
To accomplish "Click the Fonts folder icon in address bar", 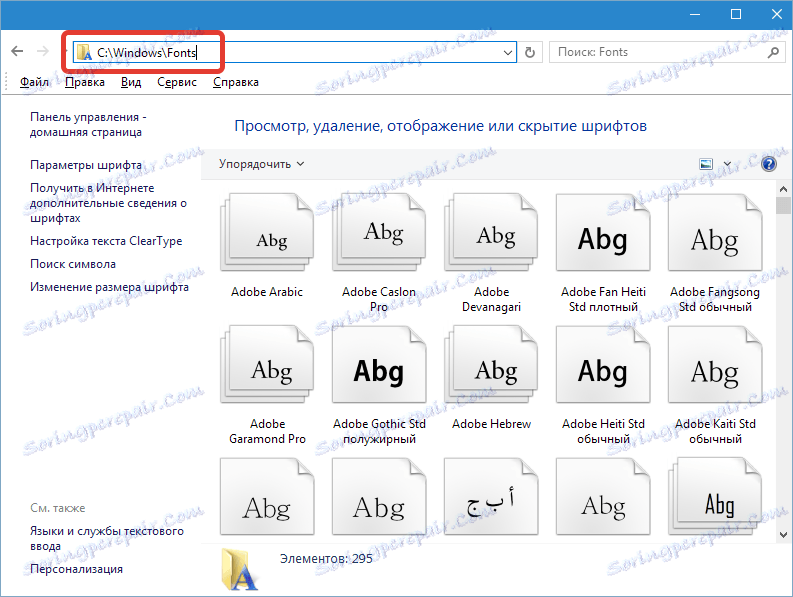I will 83,52.
